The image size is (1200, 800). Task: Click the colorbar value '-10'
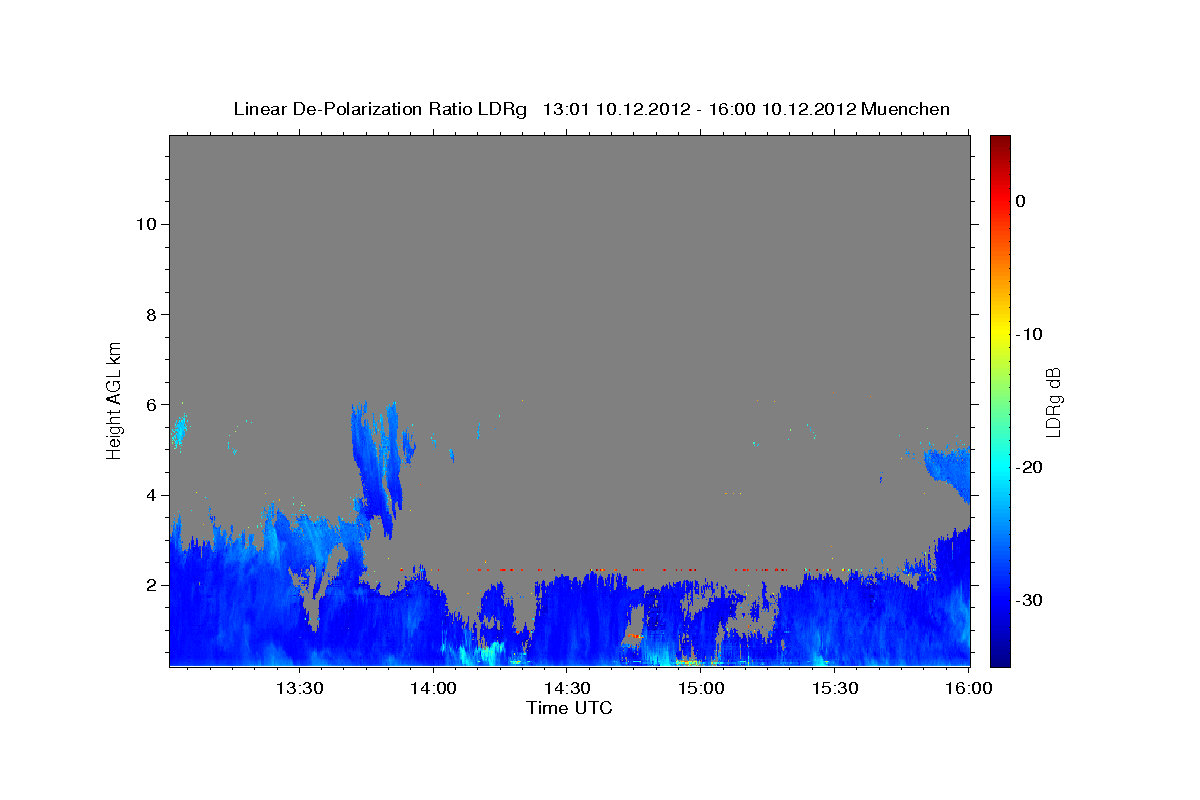1030,334
